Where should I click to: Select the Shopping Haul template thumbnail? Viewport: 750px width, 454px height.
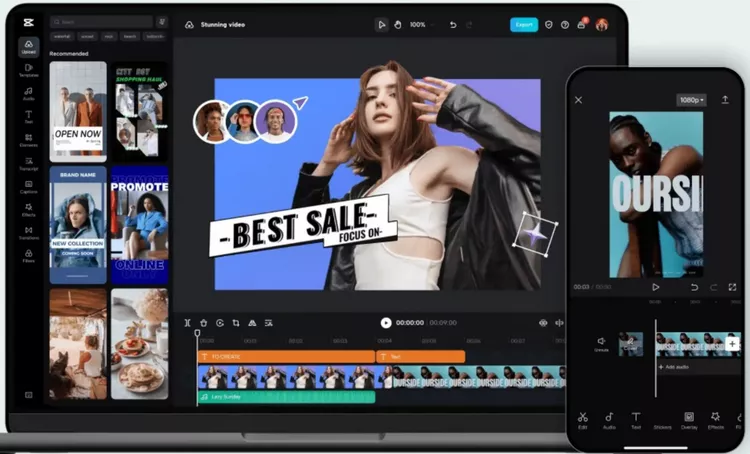point(139,111)
